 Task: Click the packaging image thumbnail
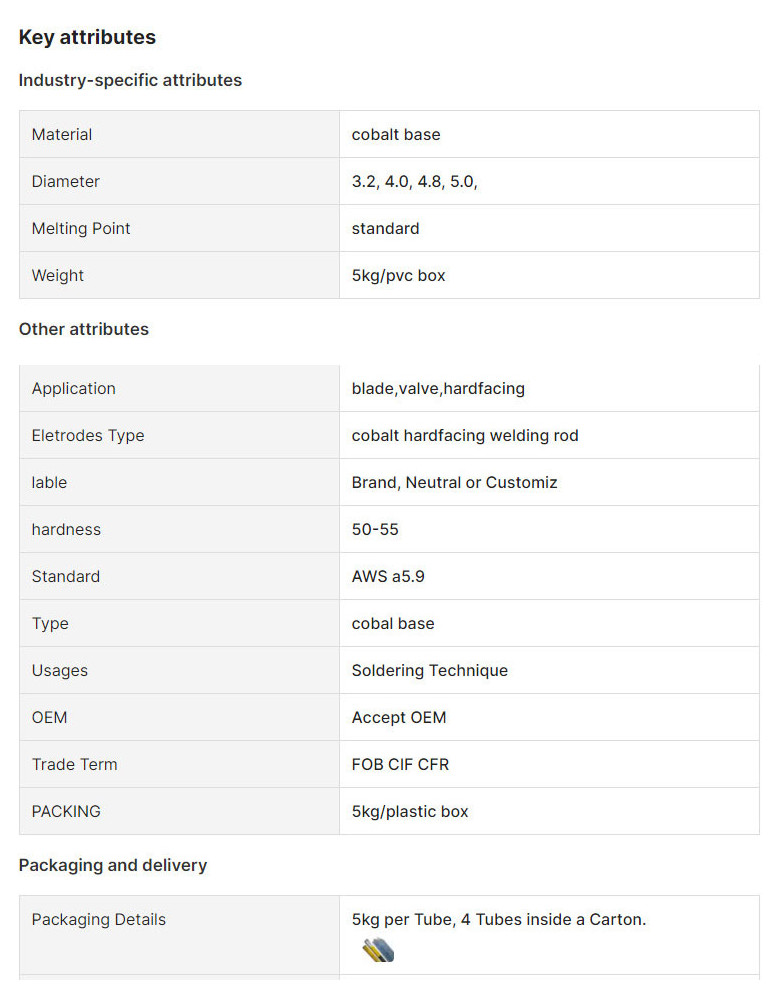coord(378,950)
